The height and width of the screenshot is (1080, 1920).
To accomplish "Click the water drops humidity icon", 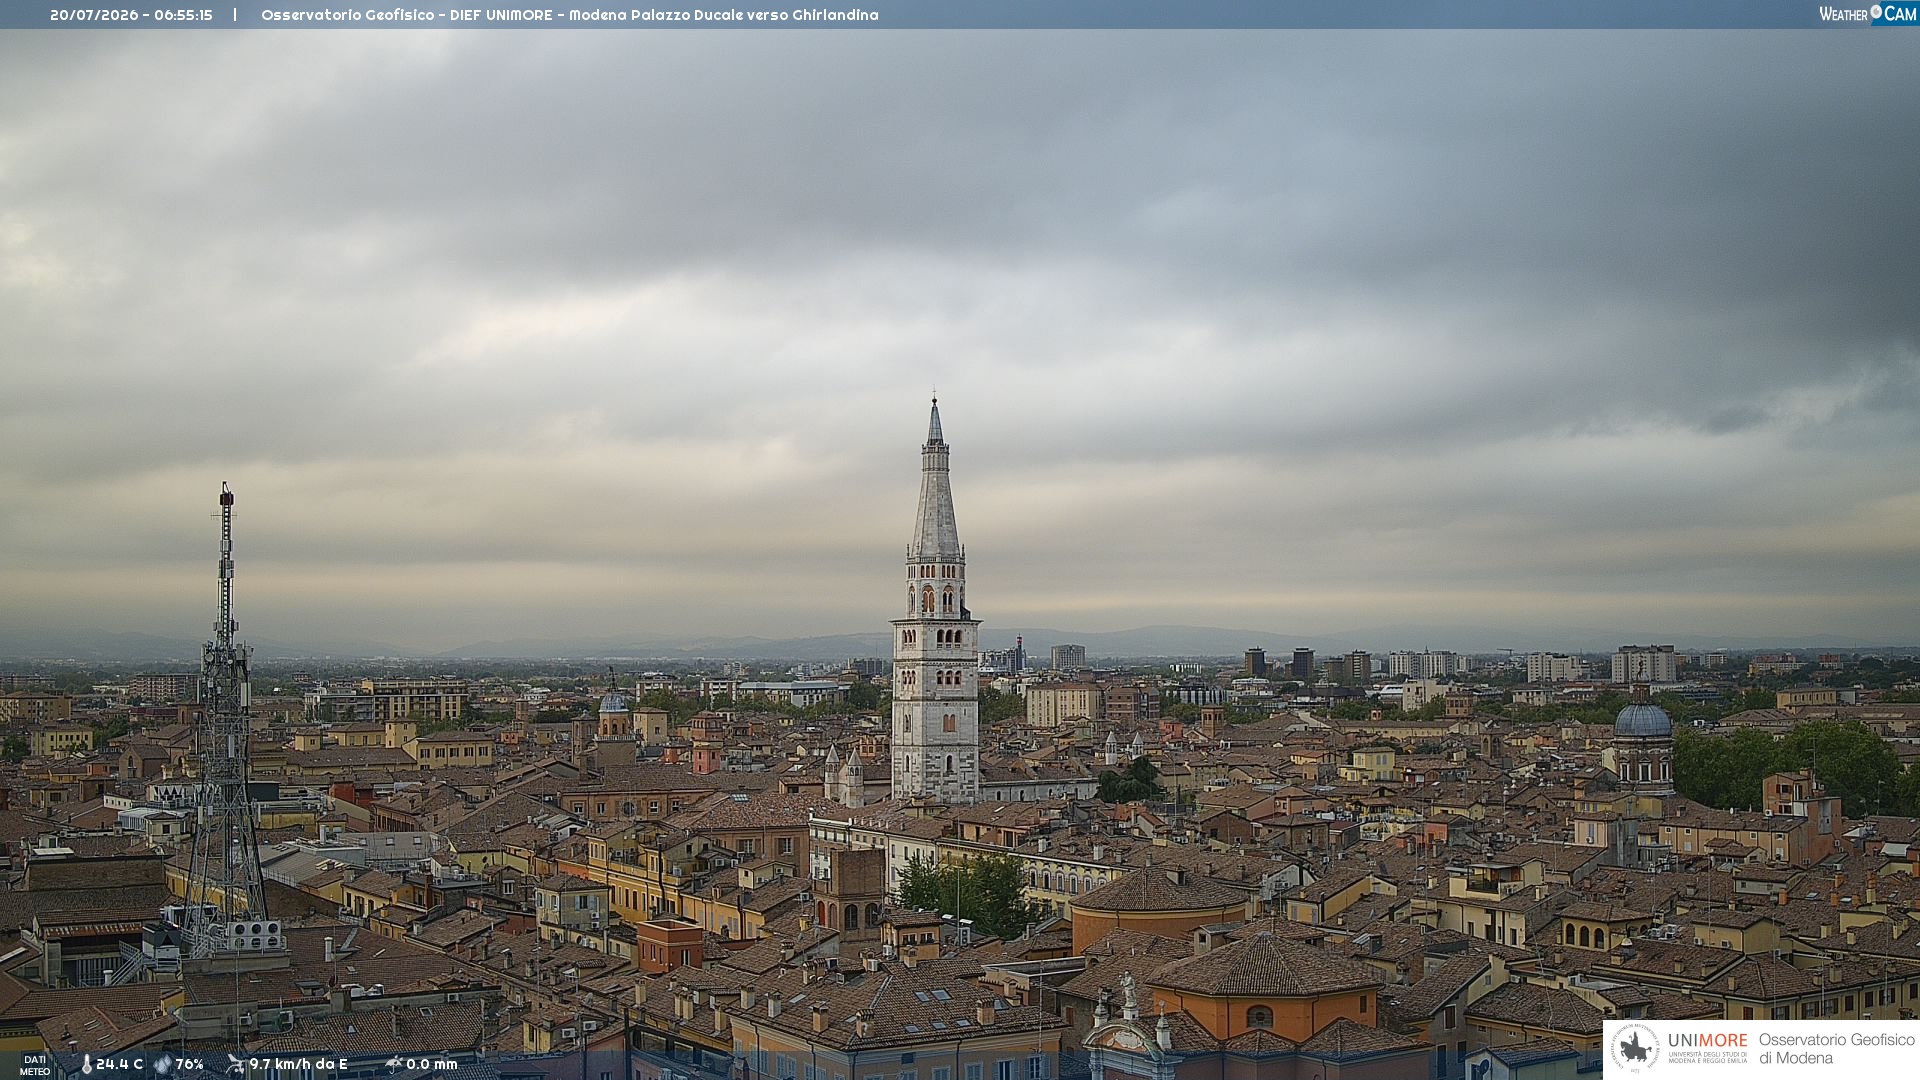I will pyautogui.click(x=162, y=1065).
